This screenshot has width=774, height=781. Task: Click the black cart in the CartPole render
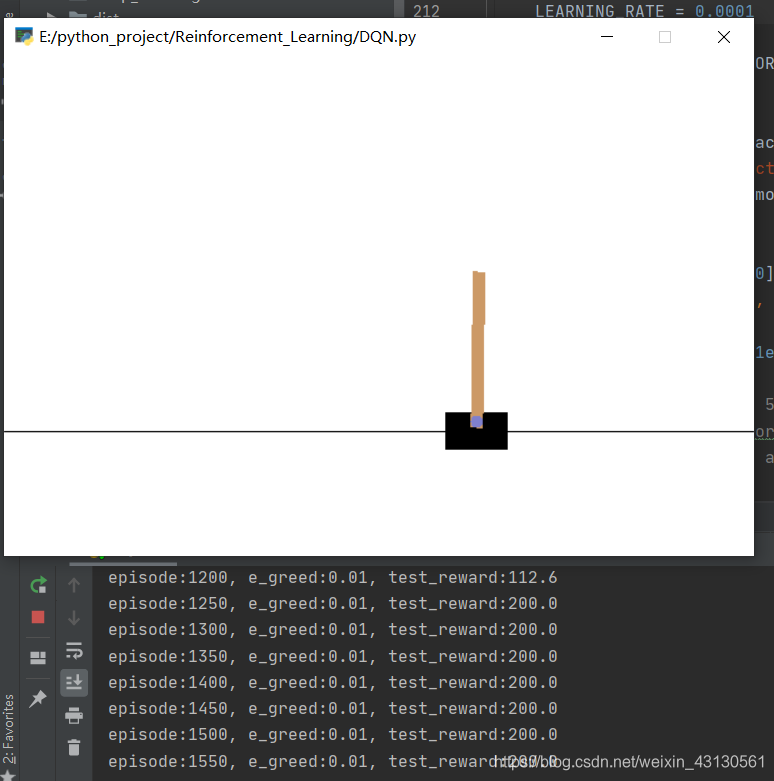click(x=476, y=431)
